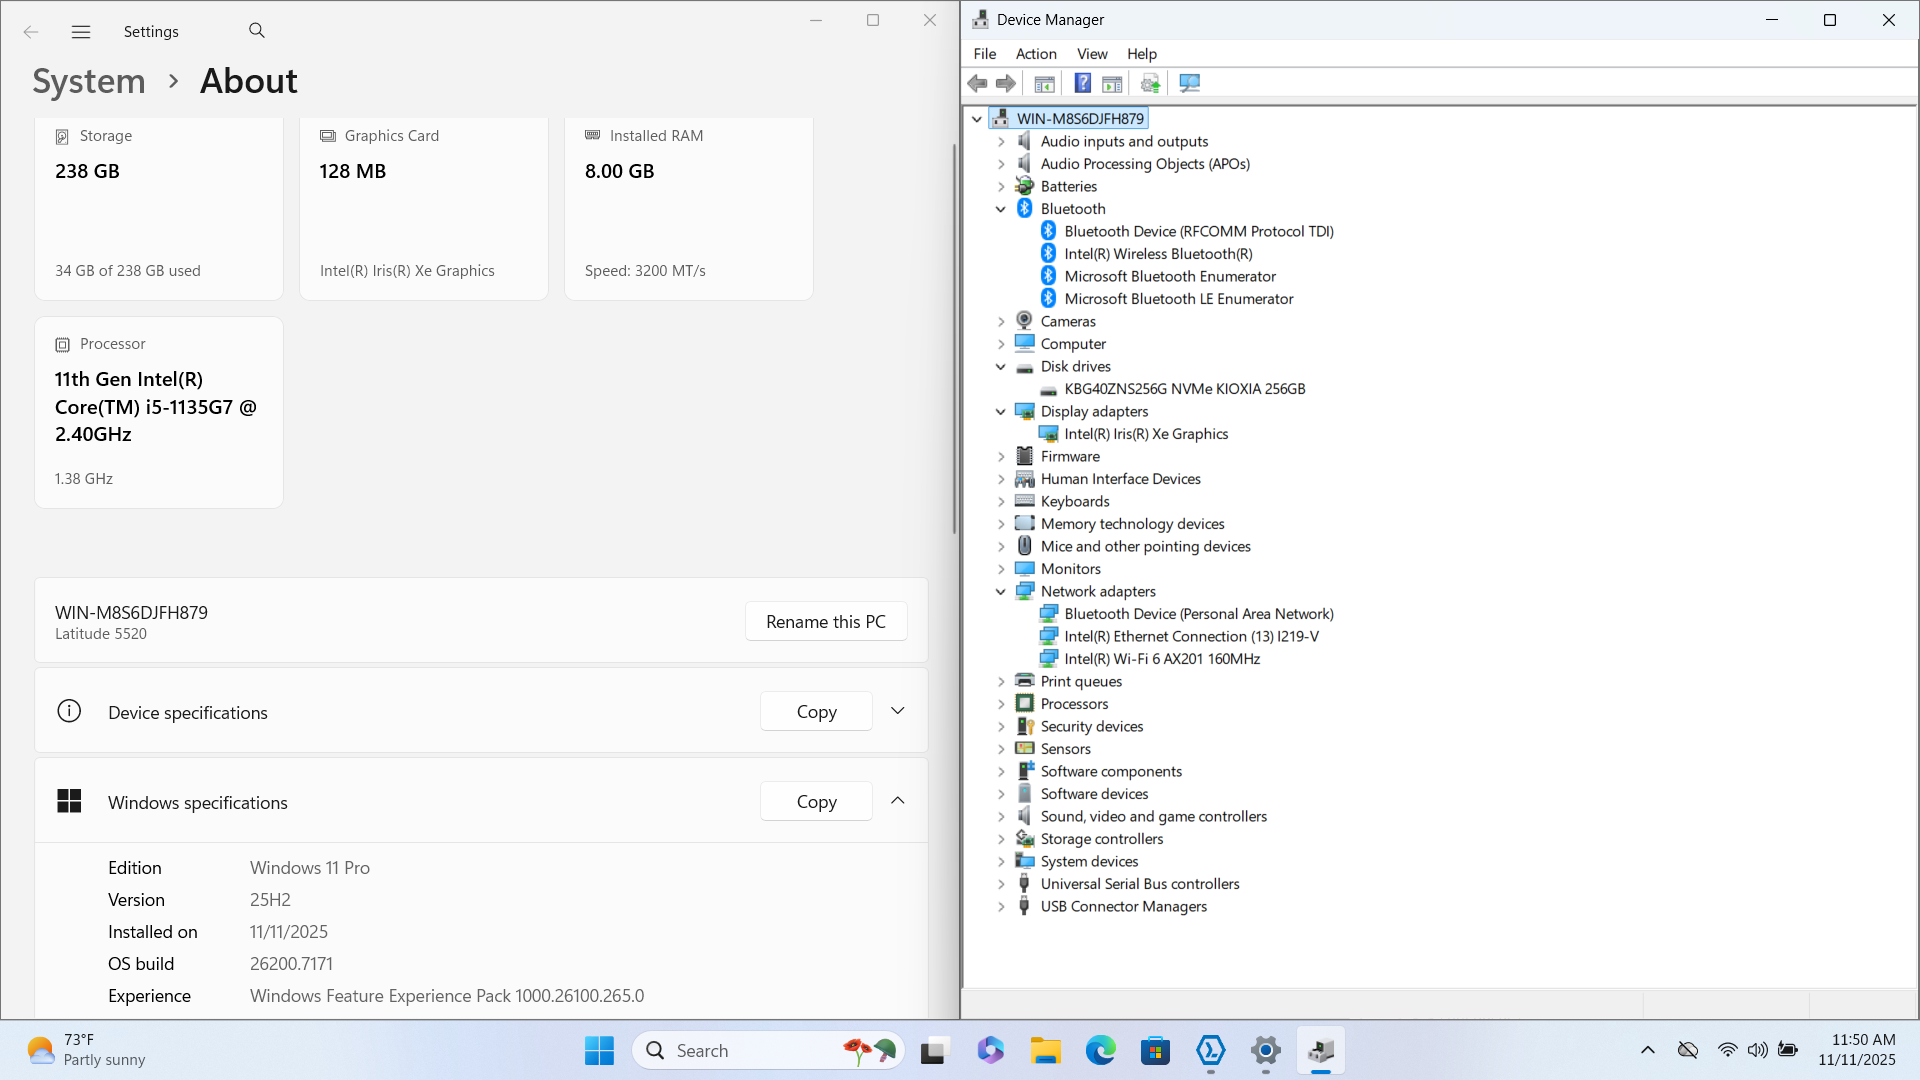
Task: Click the Rename this PC button
Action: pyautogui.click(x=825, y=621)
